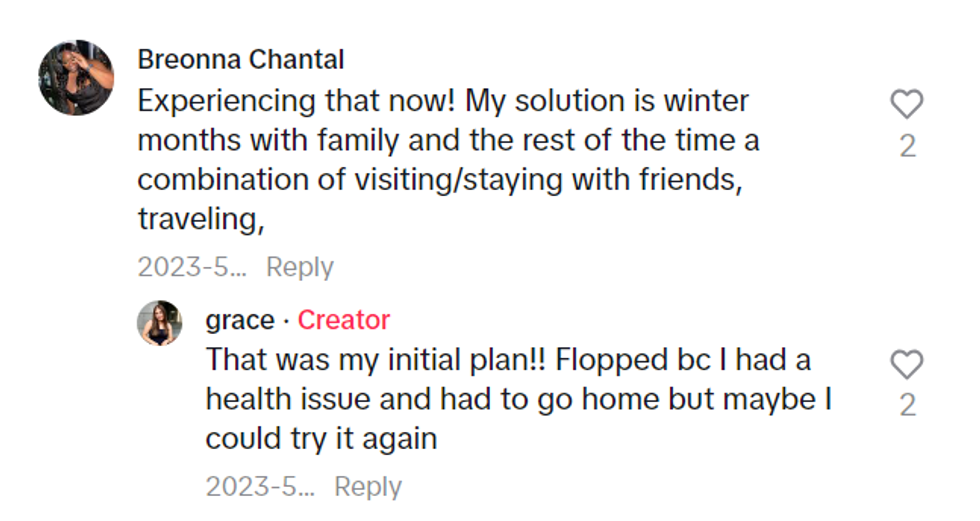Viewport: 980px width, 521px height.
Task: Click the grace username
Action: 239,320
